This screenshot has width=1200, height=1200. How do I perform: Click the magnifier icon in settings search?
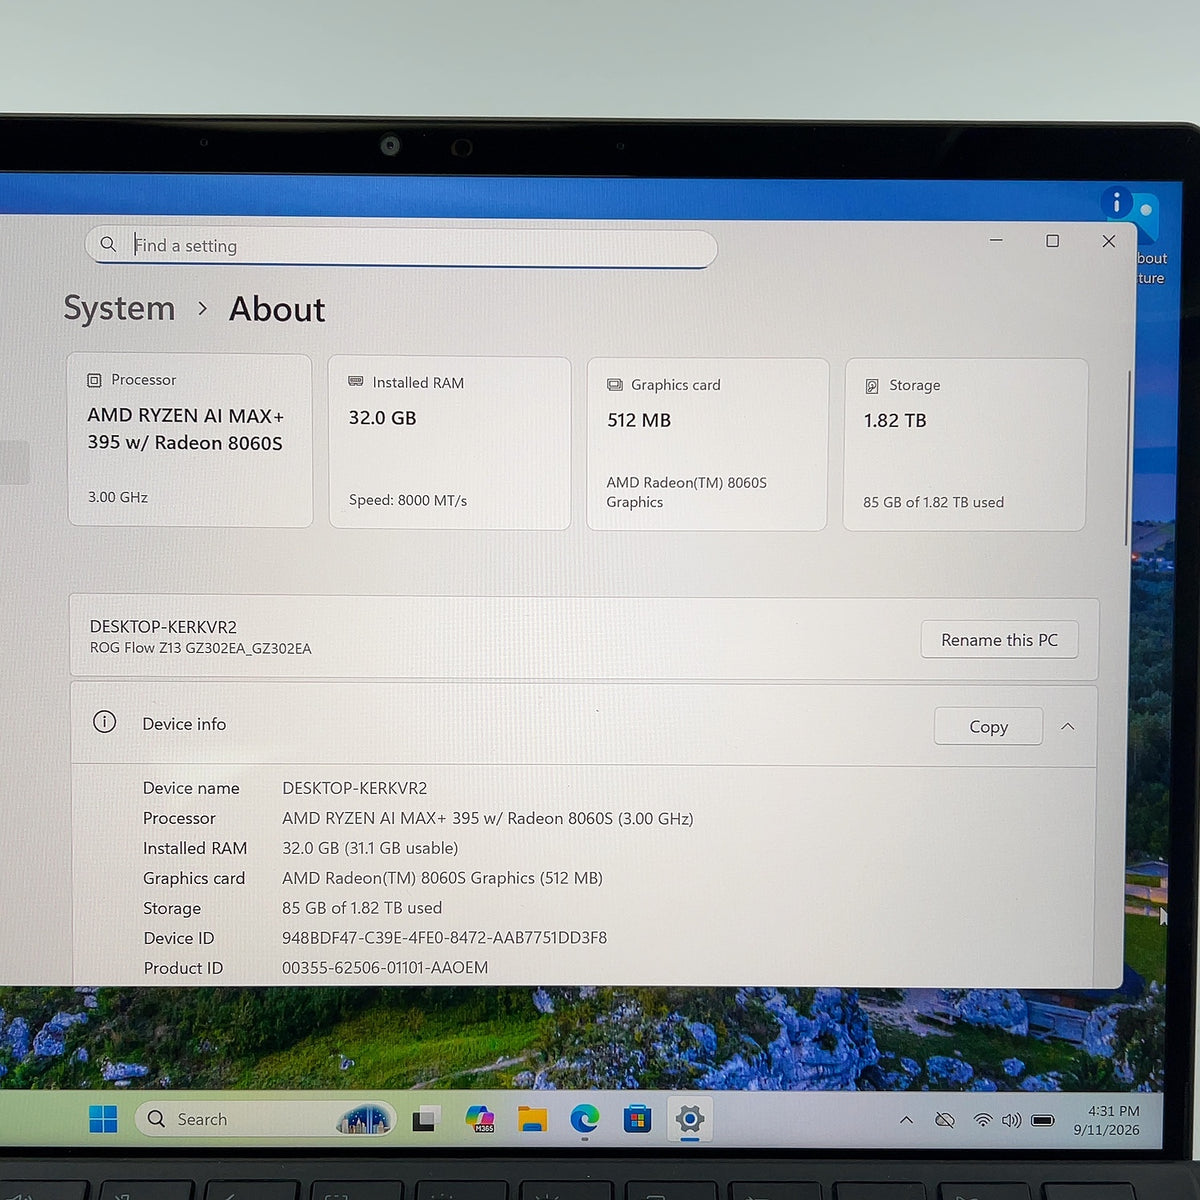(x=108, y=244)
